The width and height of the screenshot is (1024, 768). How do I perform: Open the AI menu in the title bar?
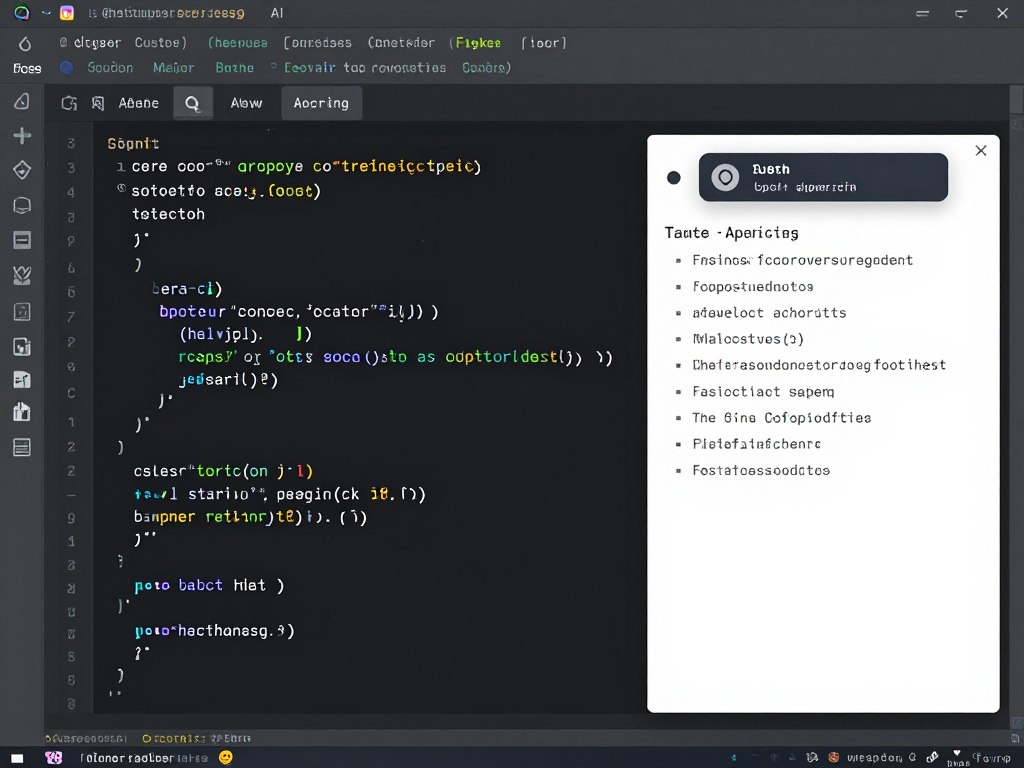tap(276, 13)
